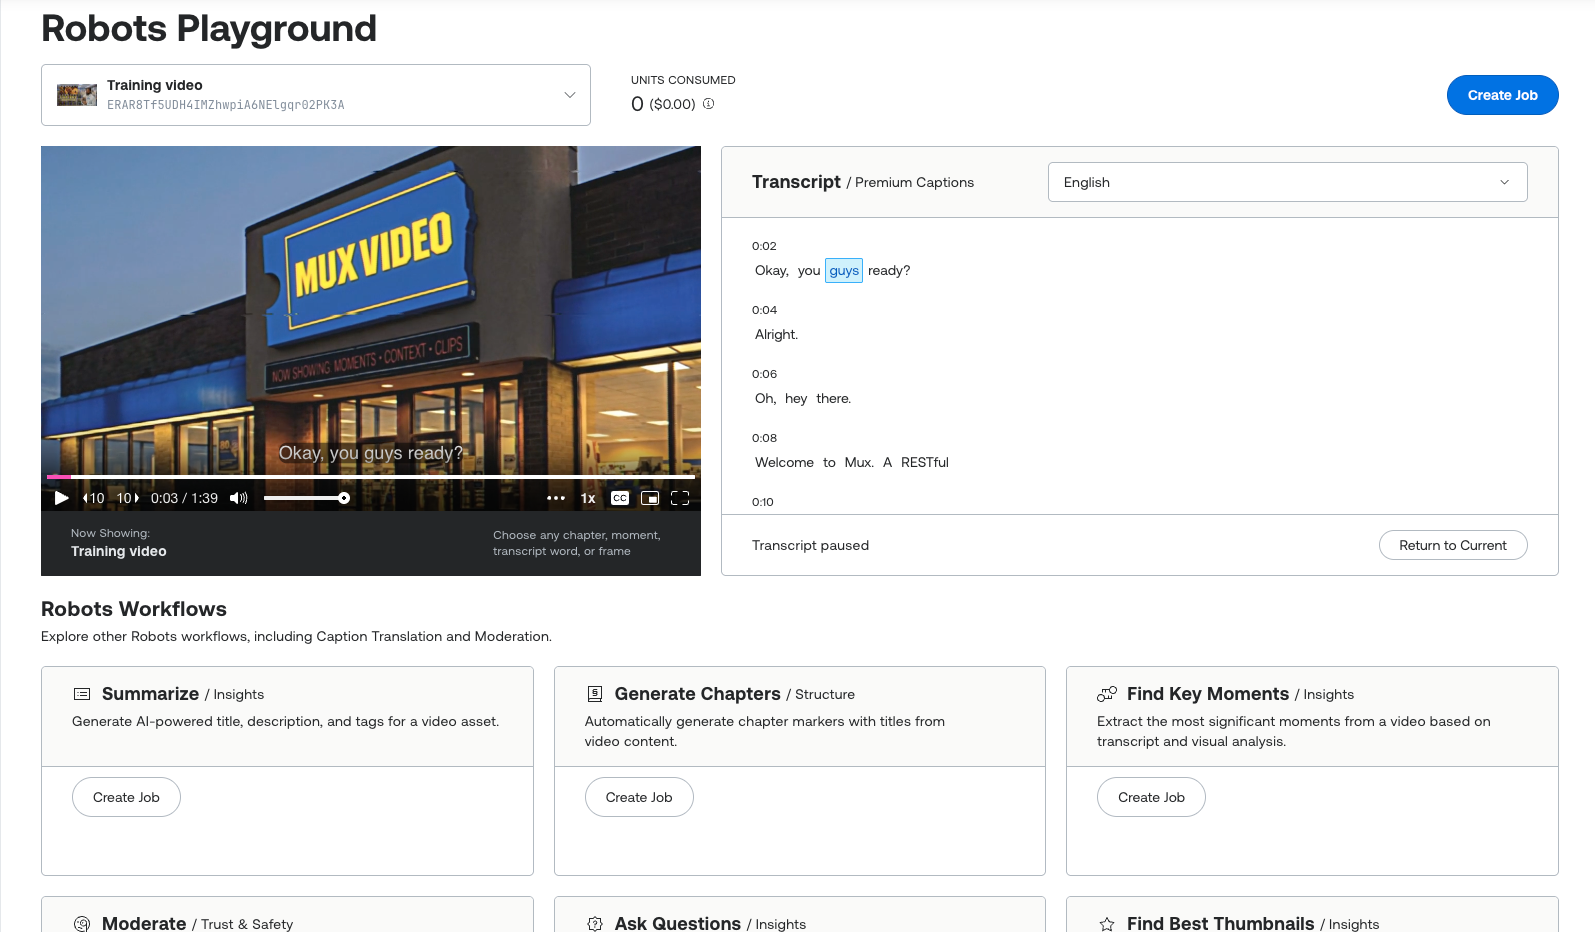Adjust the video volume slider
This screenshot has height=932, width=1595.
[306, 498]
